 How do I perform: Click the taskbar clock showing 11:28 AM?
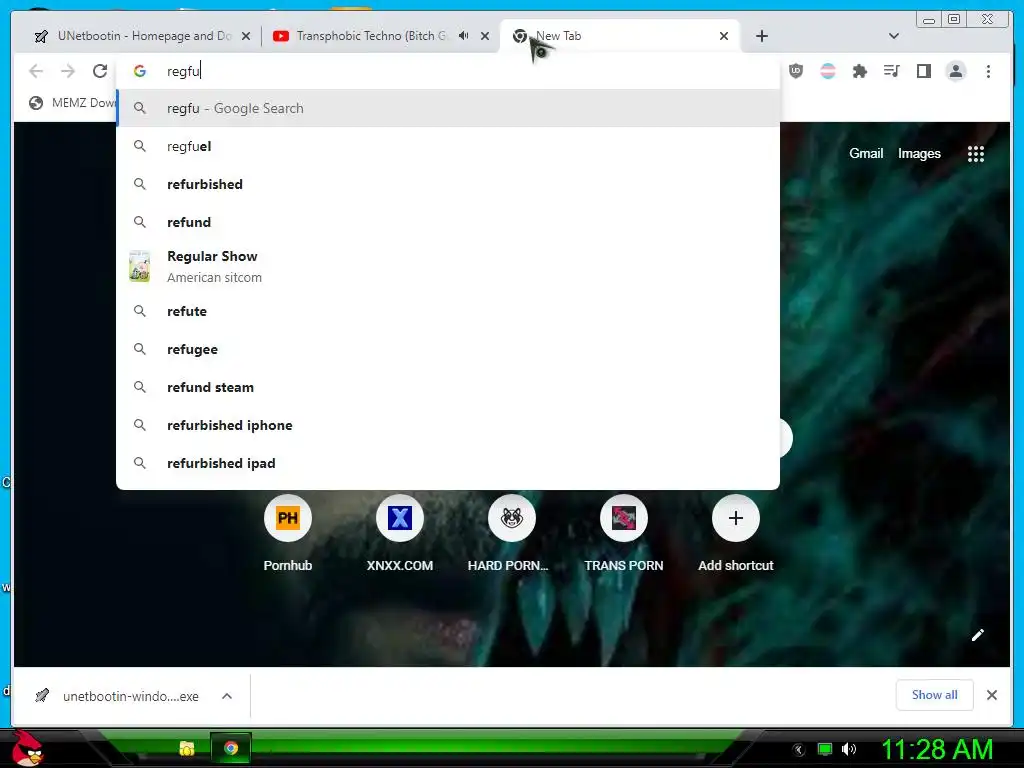936,749
